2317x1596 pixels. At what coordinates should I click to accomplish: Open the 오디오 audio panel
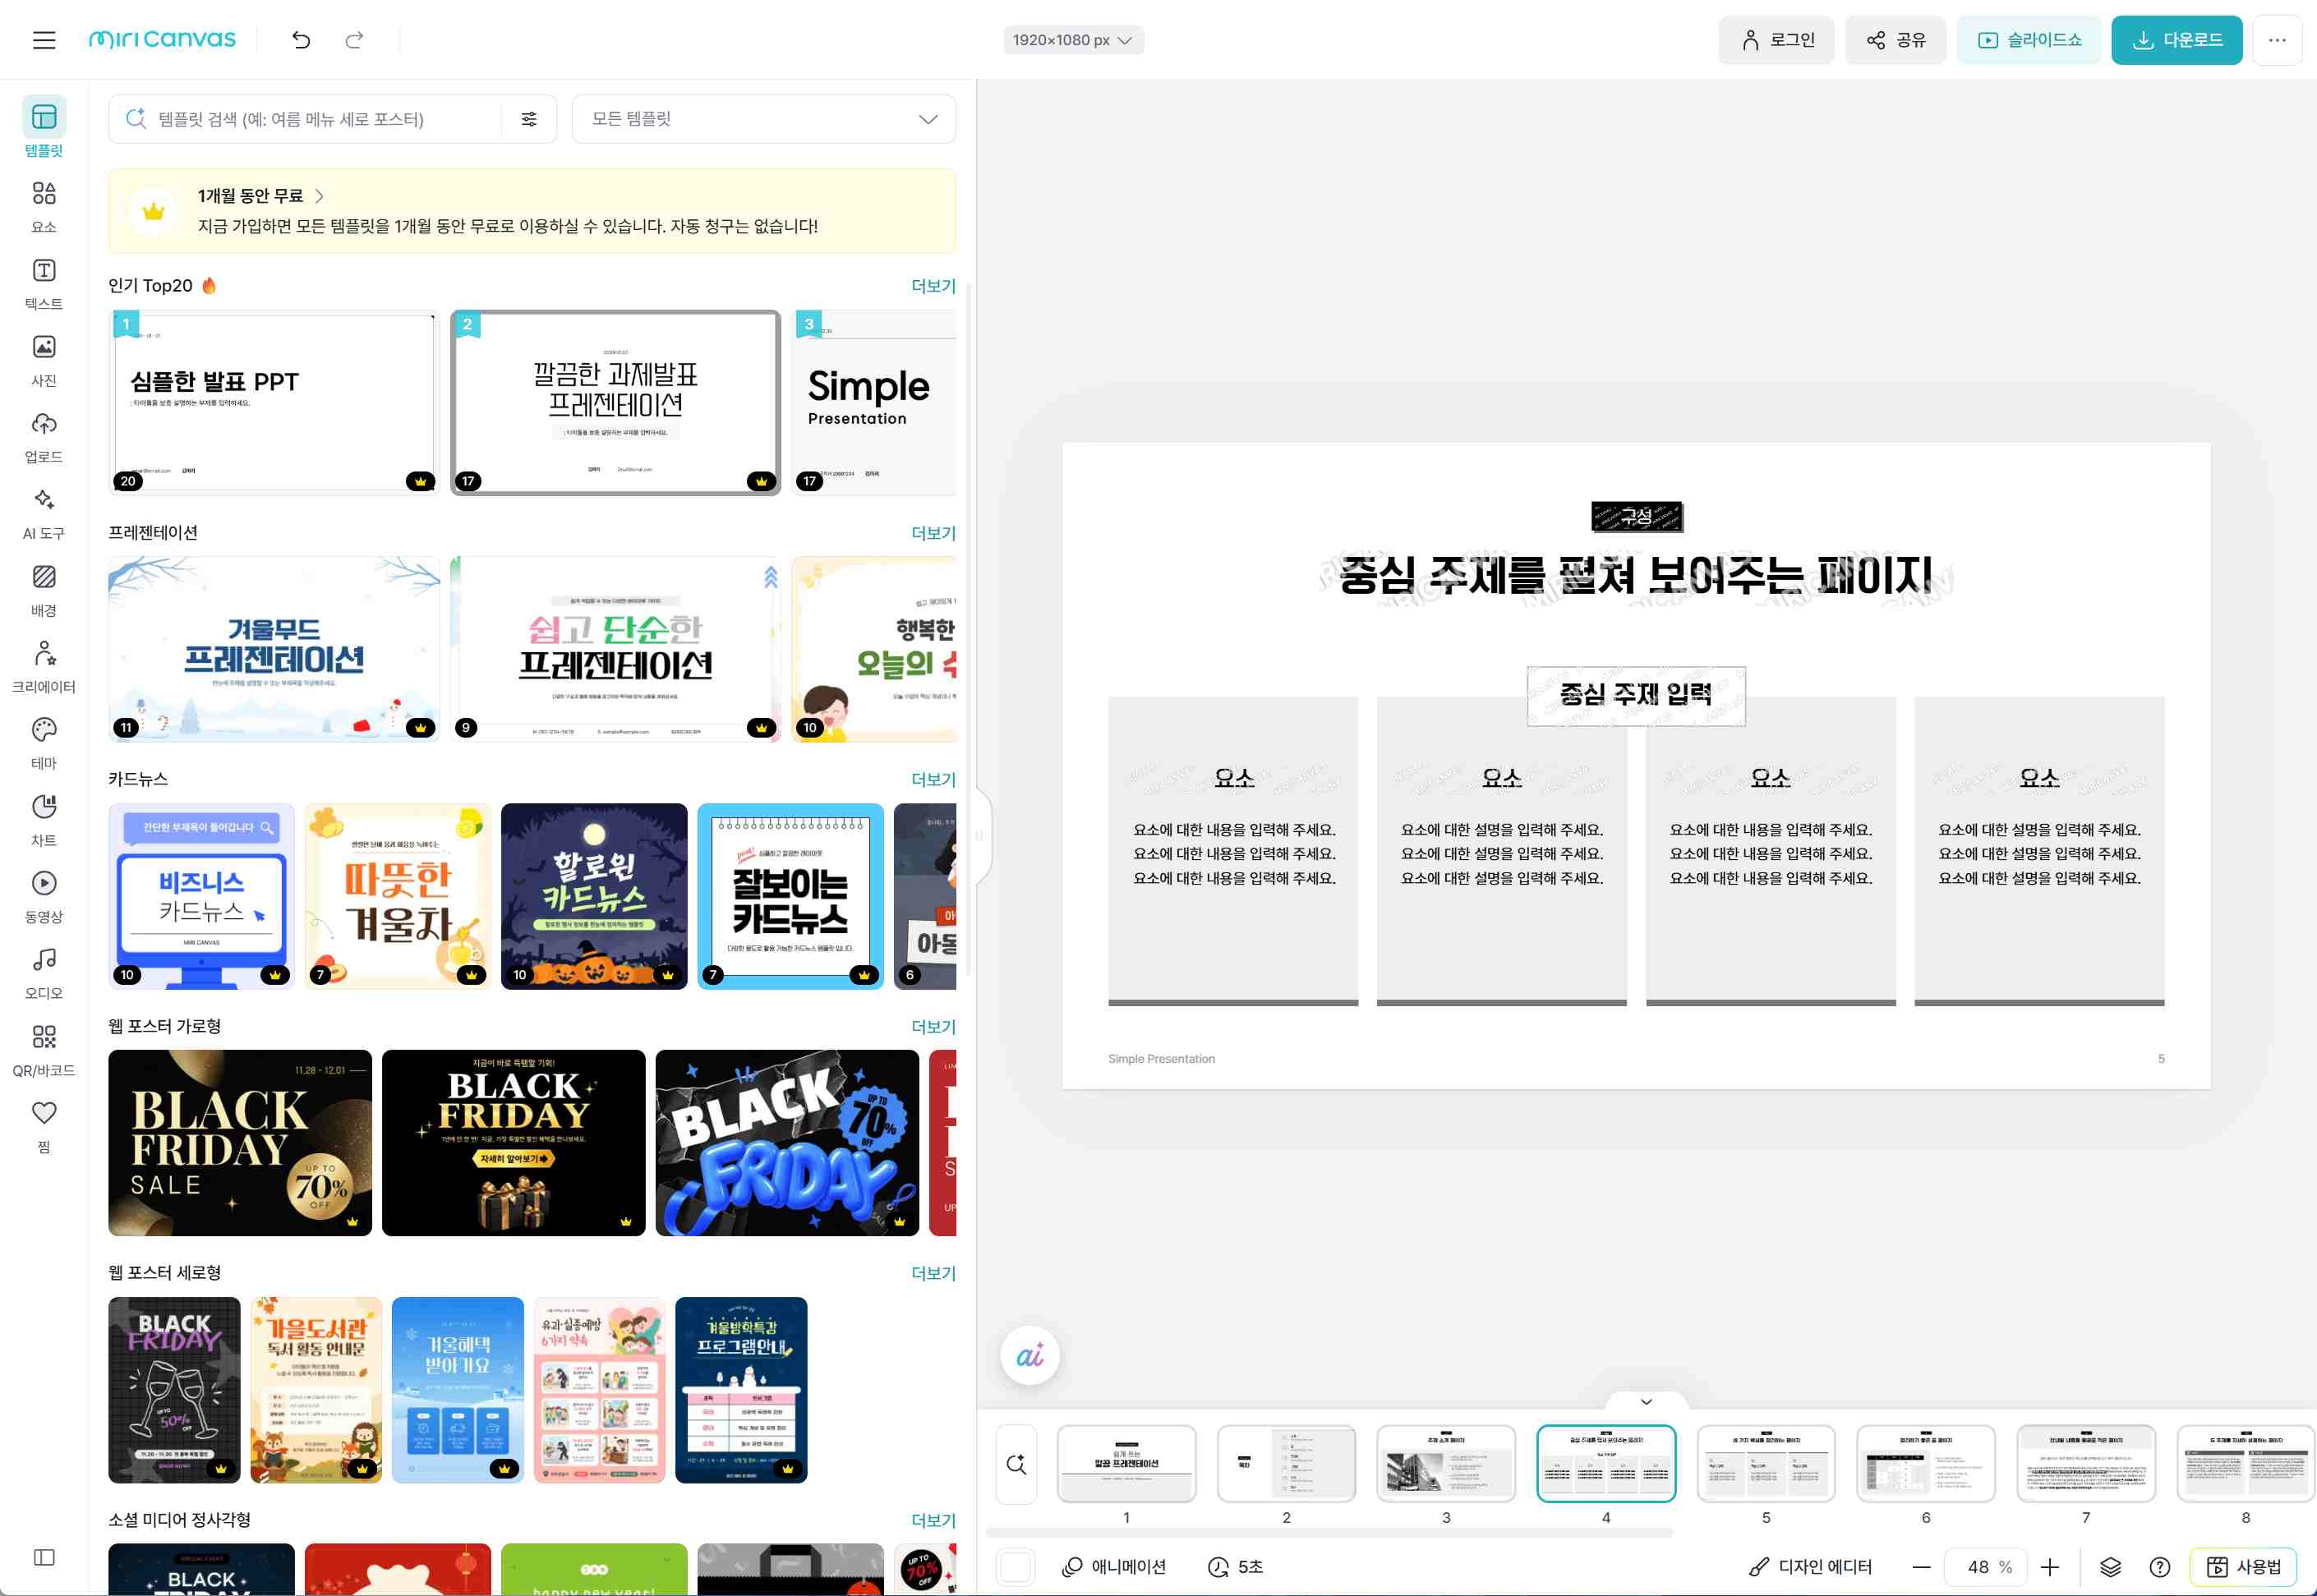pos(44,974)
